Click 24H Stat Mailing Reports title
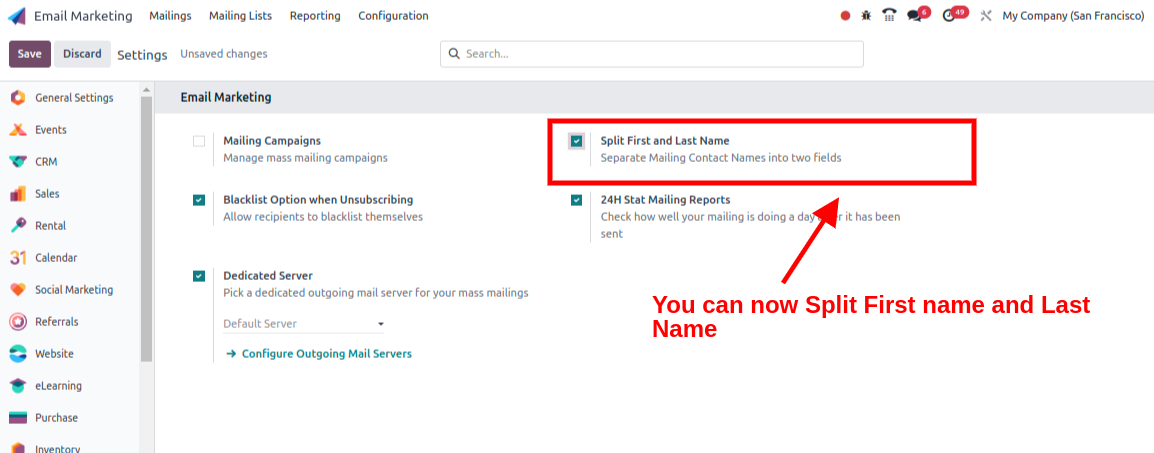Image resolution: width=1154 pixels, height=453 pixels. (x=665, y=199)
